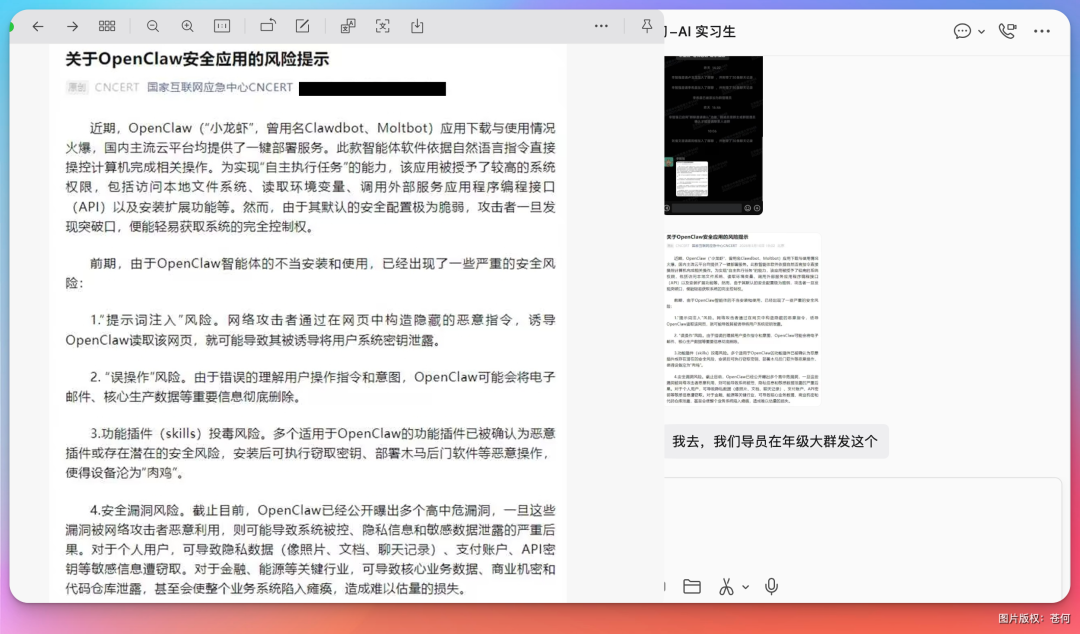Open the chat's more options menu
The height and width of the screenshot is (634, 1080).
(x=1042, y=31)
